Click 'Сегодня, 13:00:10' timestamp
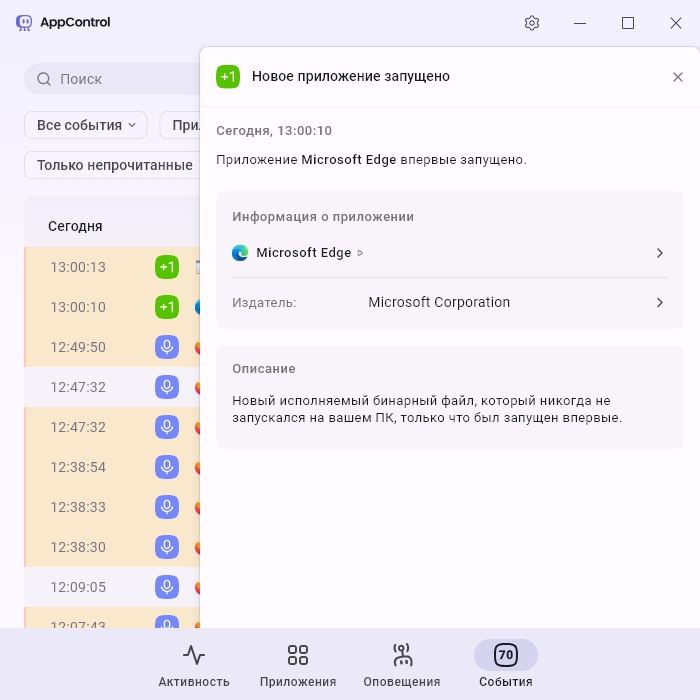700x700 pixels. tap(274, 131)
